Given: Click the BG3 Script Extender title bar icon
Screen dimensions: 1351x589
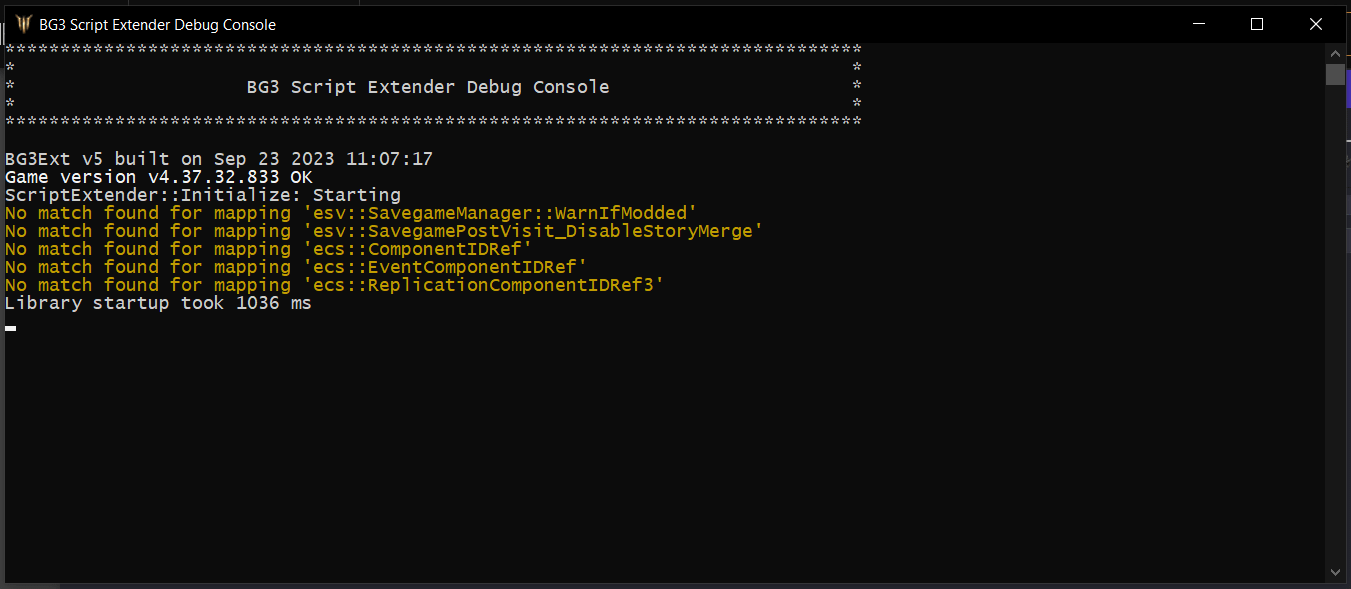Looking at the screenshot, I should [22, 24].
